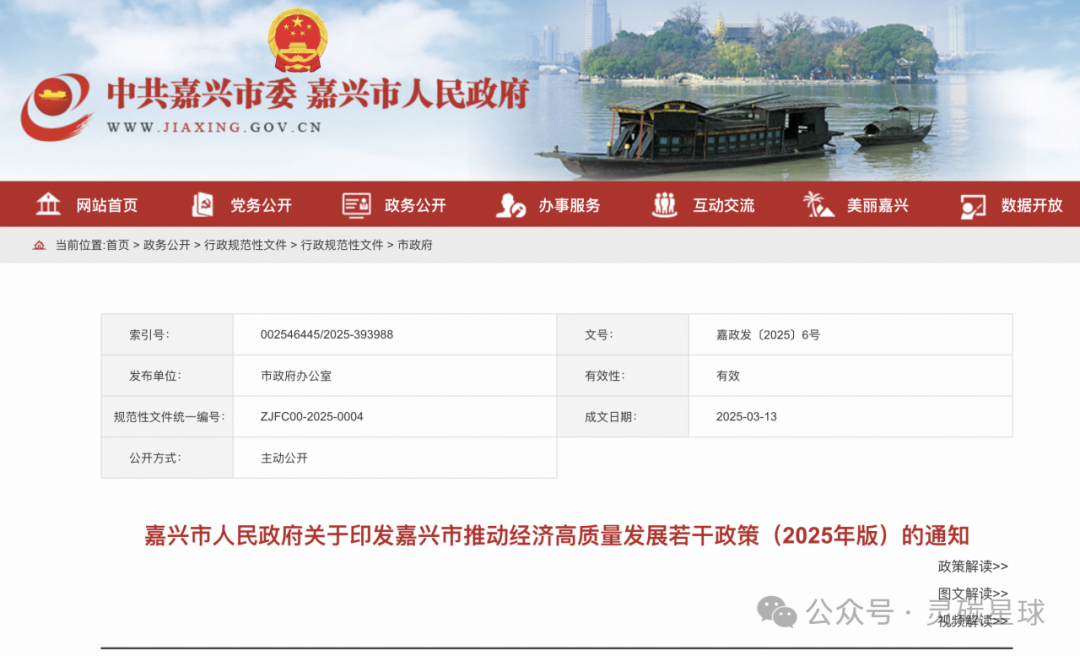The height and width of the screenshot is (656, 1080).
Task: Click the 发布单位: label cell
Action: [x=167, y=376]
